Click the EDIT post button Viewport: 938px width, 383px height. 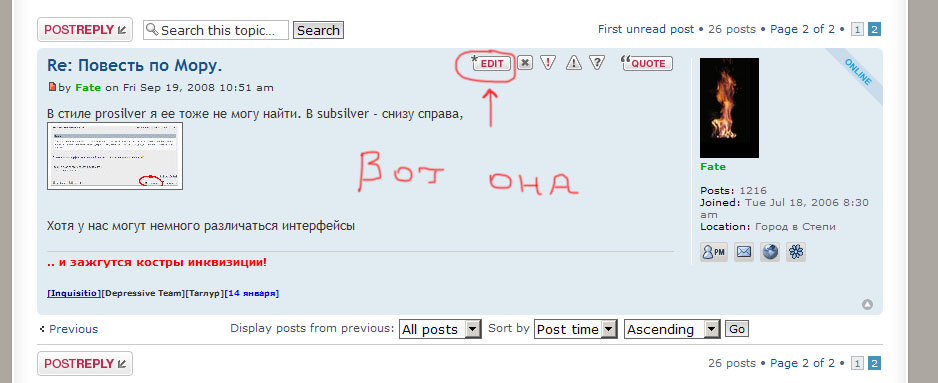pos(492,63)
